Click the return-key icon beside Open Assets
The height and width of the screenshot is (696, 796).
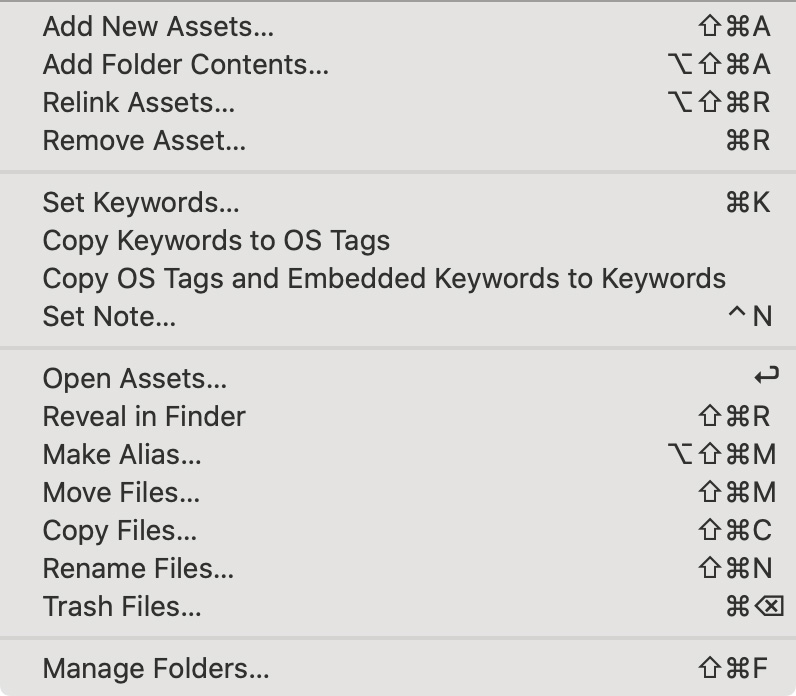pyautogui.click(x=767, y=376)
